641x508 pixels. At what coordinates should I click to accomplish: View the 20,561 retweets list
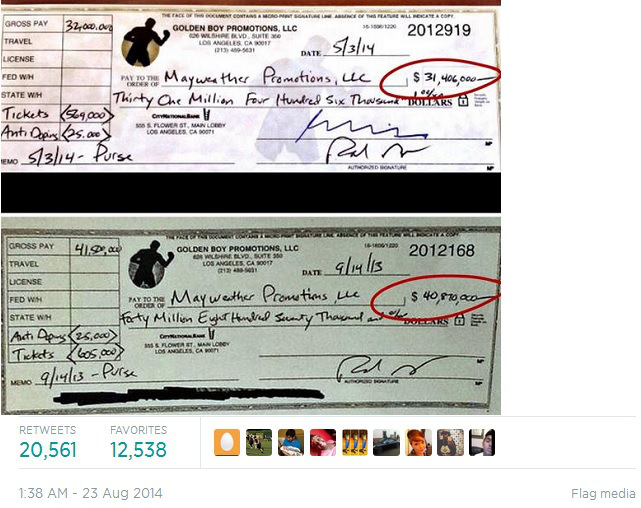tap(48, 450)
